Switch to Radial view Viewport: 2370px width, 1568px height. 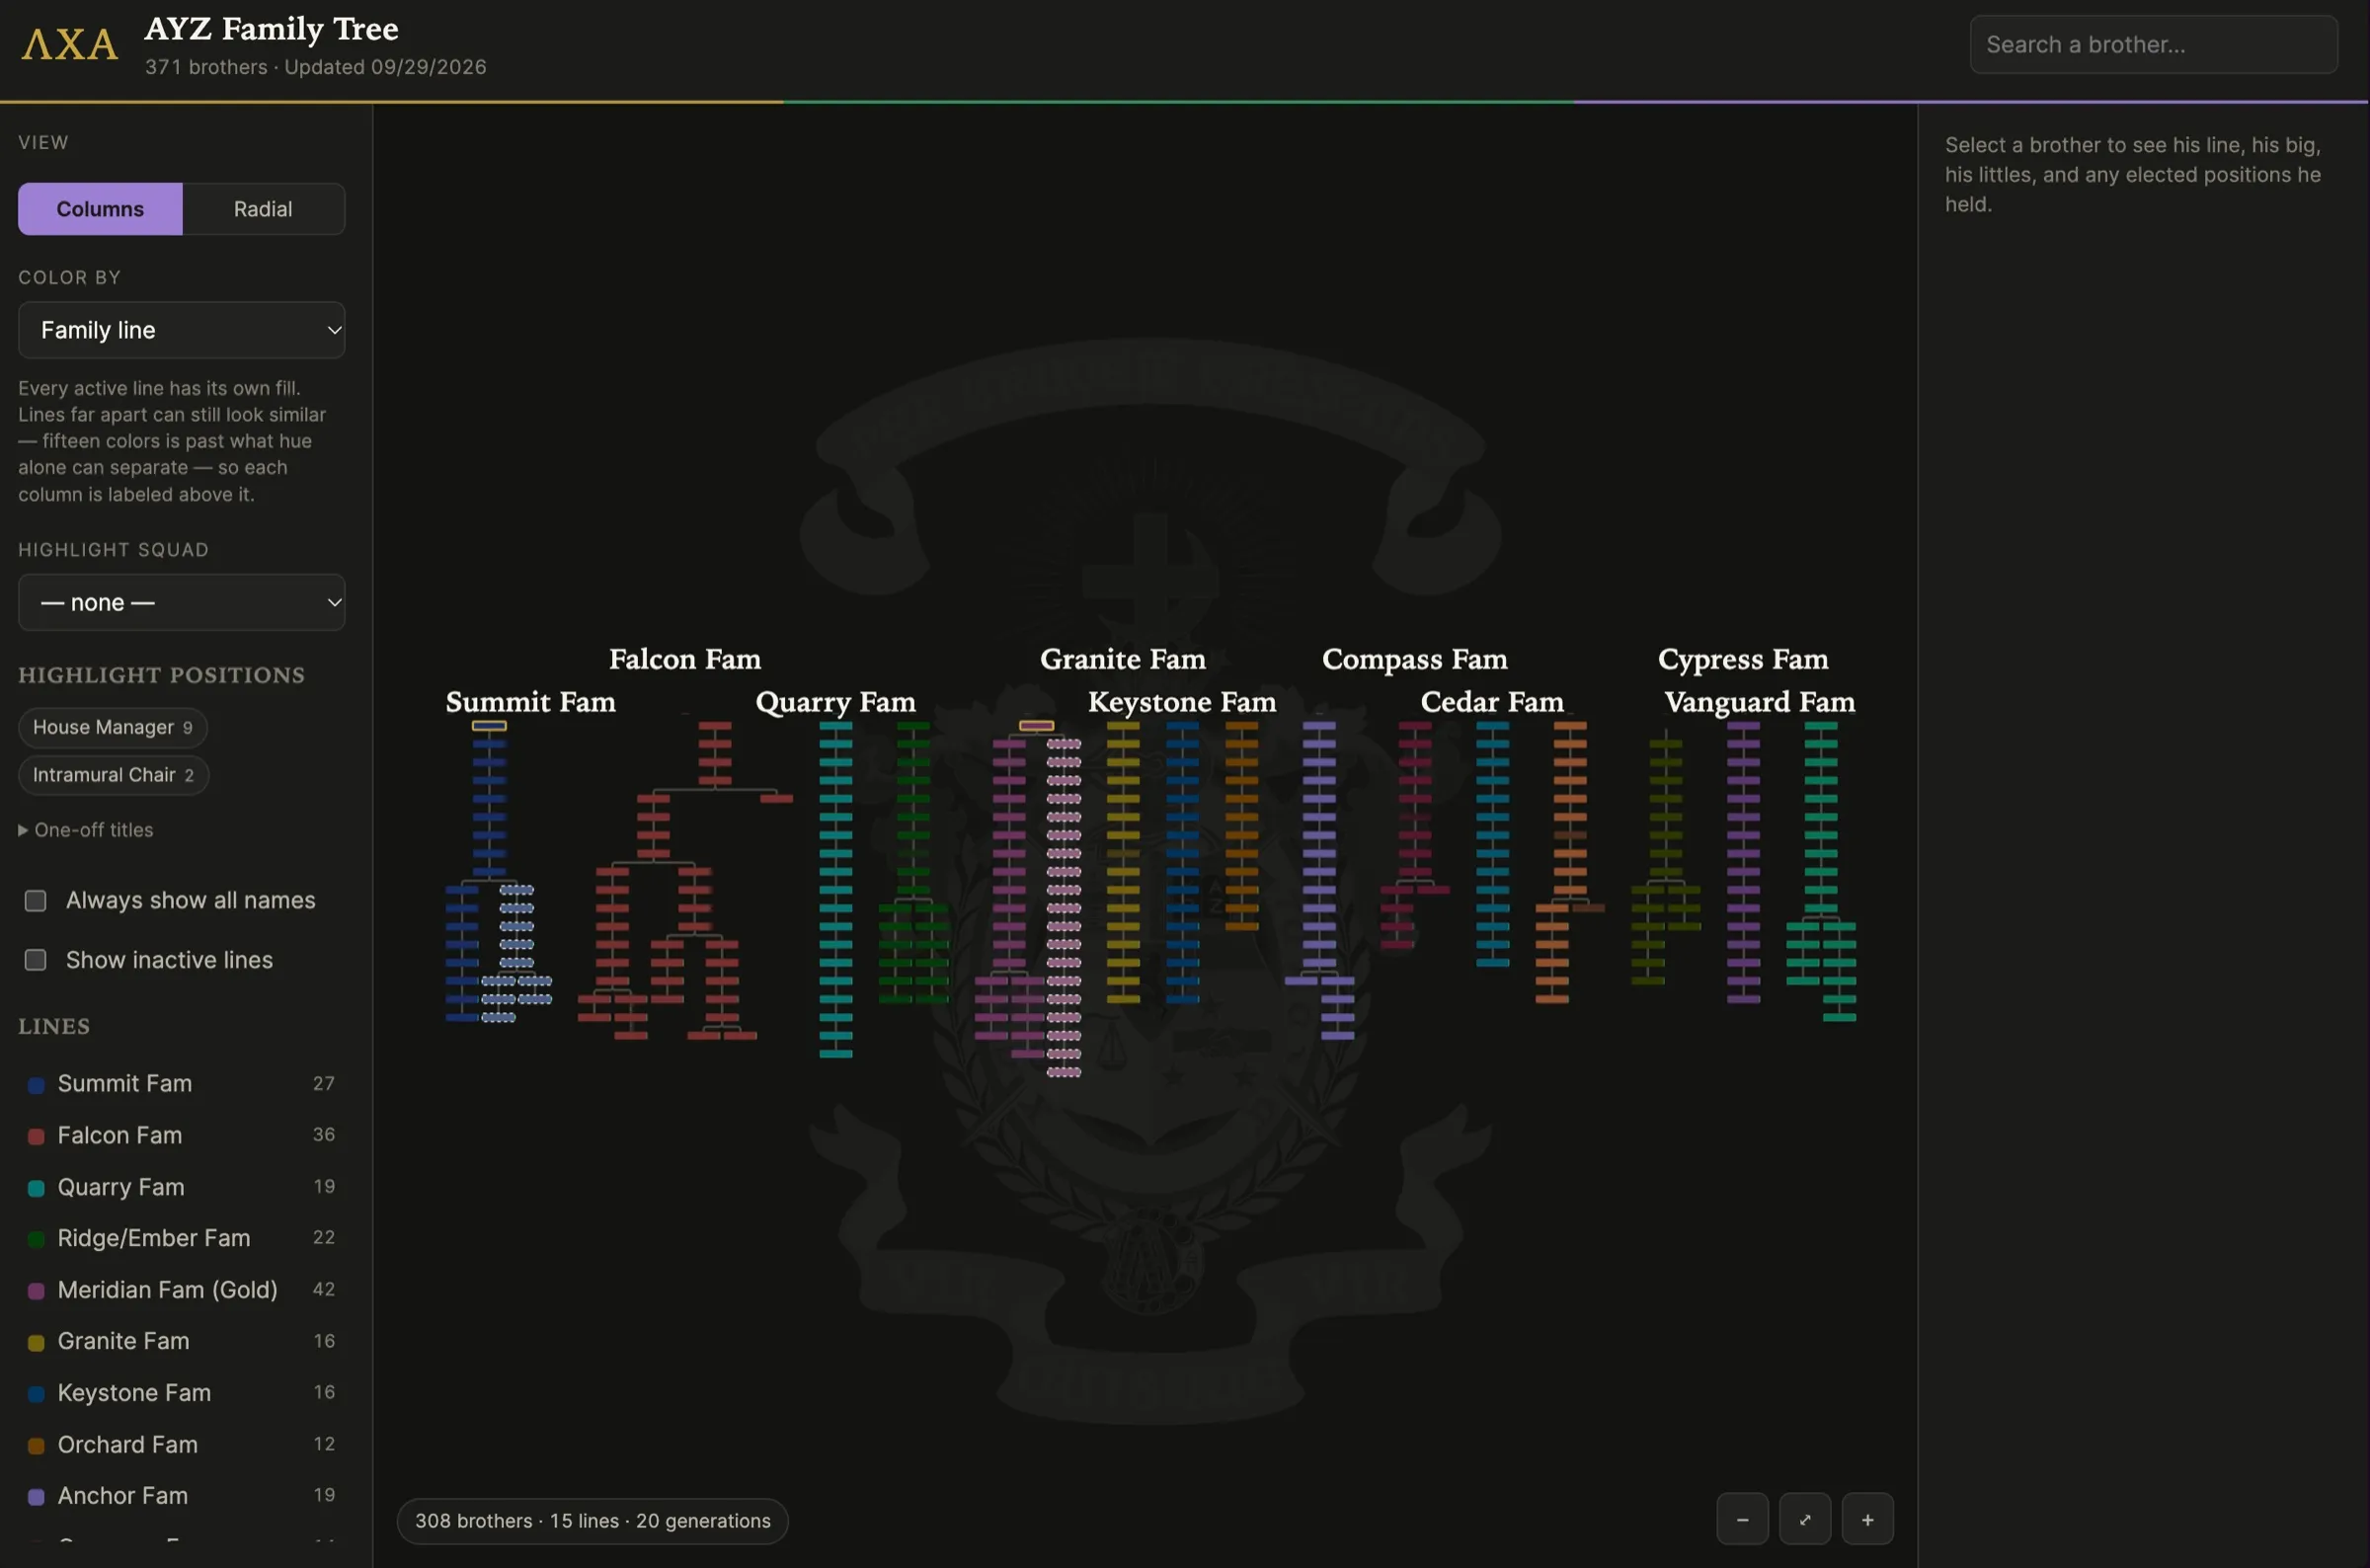263,209
